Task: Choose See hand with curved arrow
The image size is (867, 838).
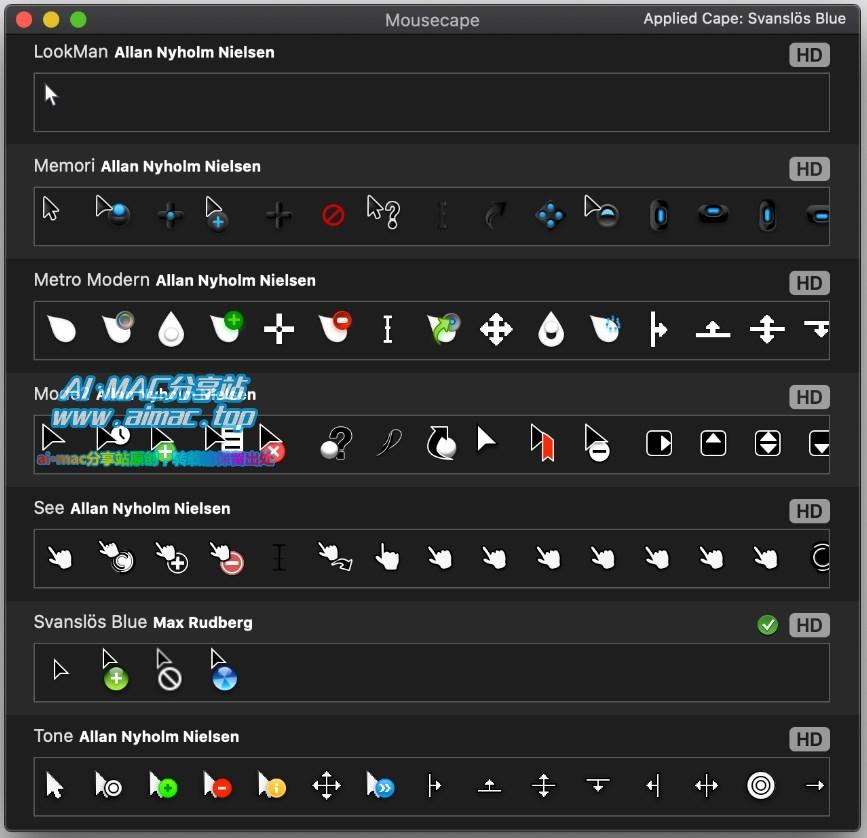Action: tap(335, 557)
